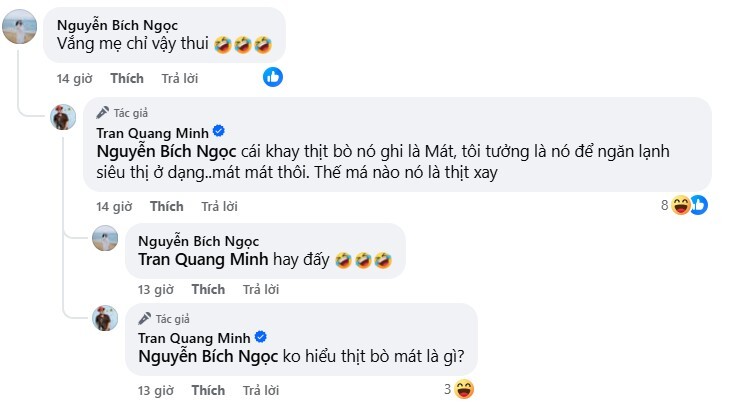The image size is (744, 407).
Task: Reply to the top comment with Trả lời
Action: pyautogui.click(x=178, y=76)
